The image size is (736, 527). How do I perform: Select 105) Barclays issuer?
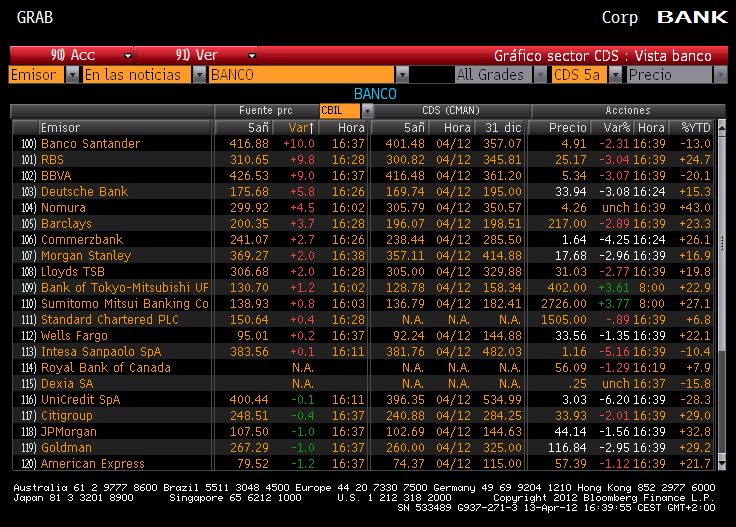tap(66, 223)
